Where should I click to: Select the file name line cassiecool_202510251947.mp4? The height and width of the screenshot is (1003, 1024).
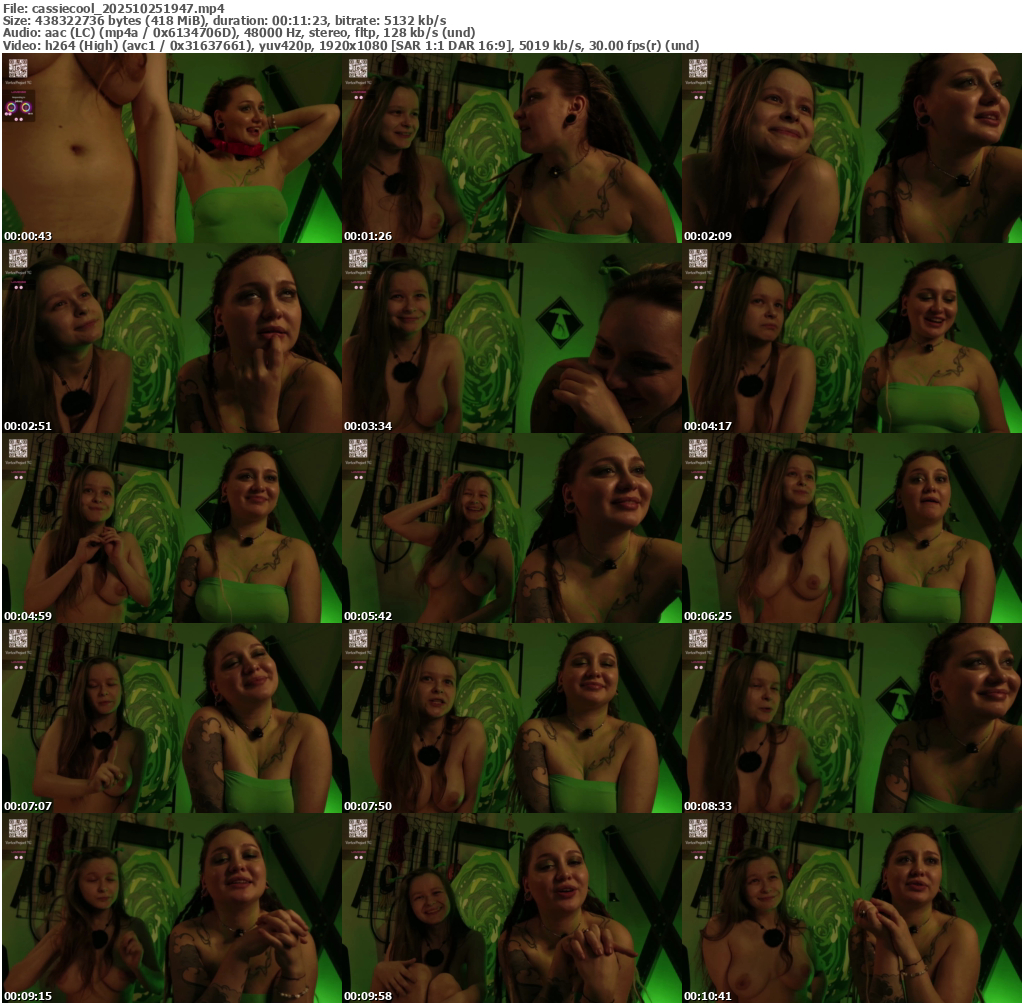click(114, 8)
